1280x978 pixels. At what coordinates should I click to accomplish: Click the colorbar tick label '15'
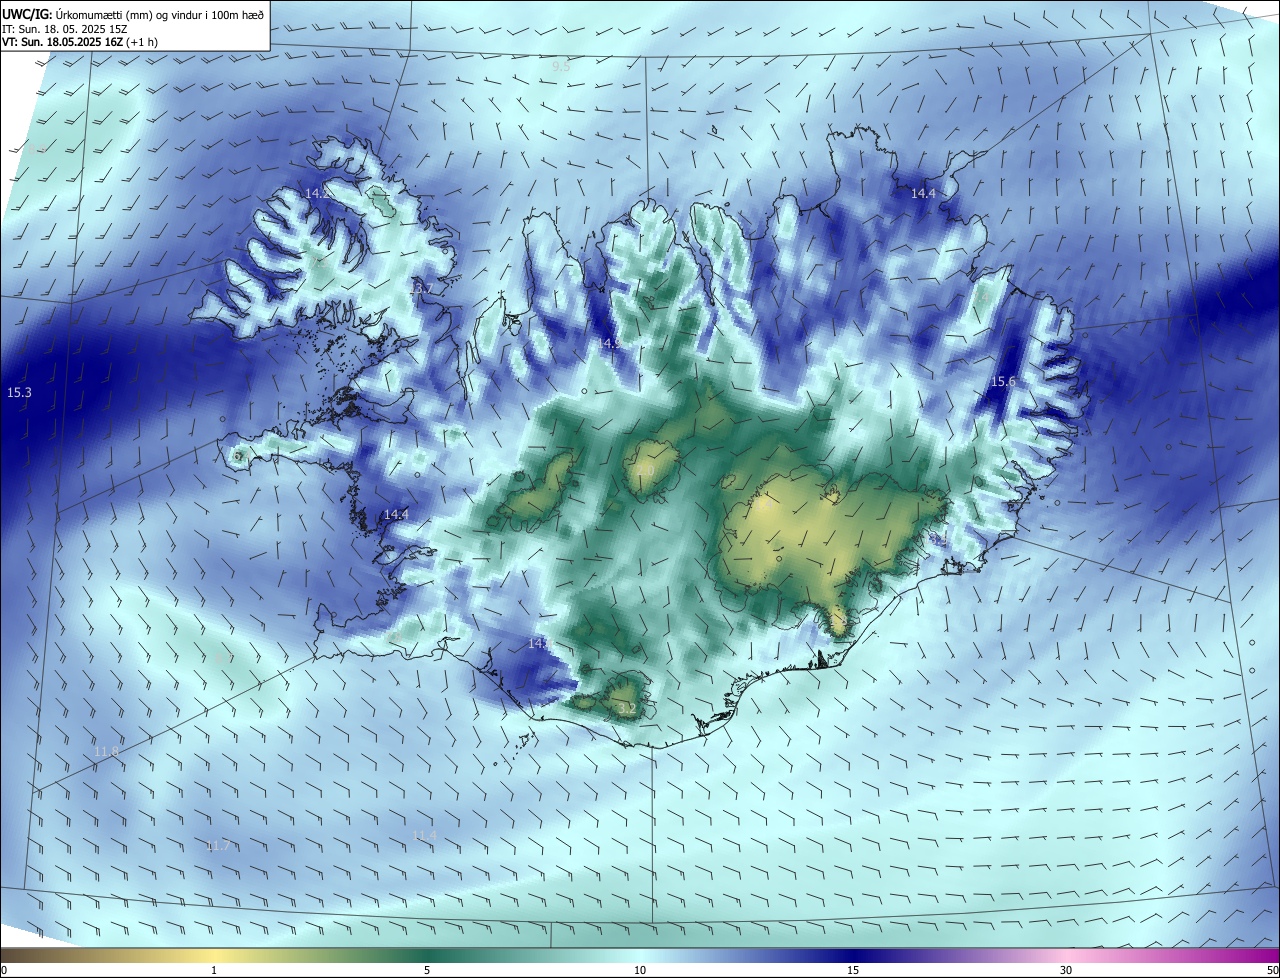tap(853, 970)
